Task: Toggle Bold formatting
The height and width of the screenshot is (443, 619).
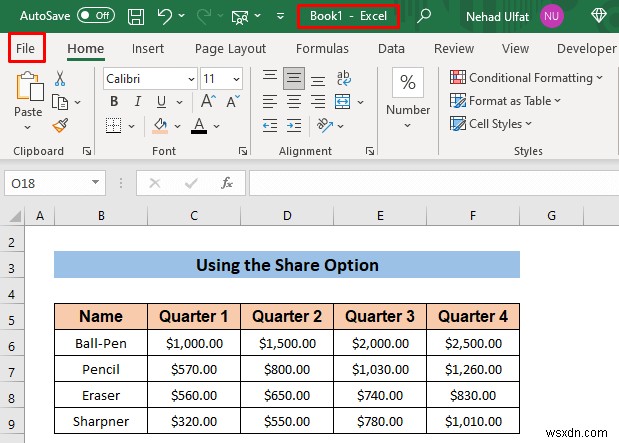Action: [114, 101]
